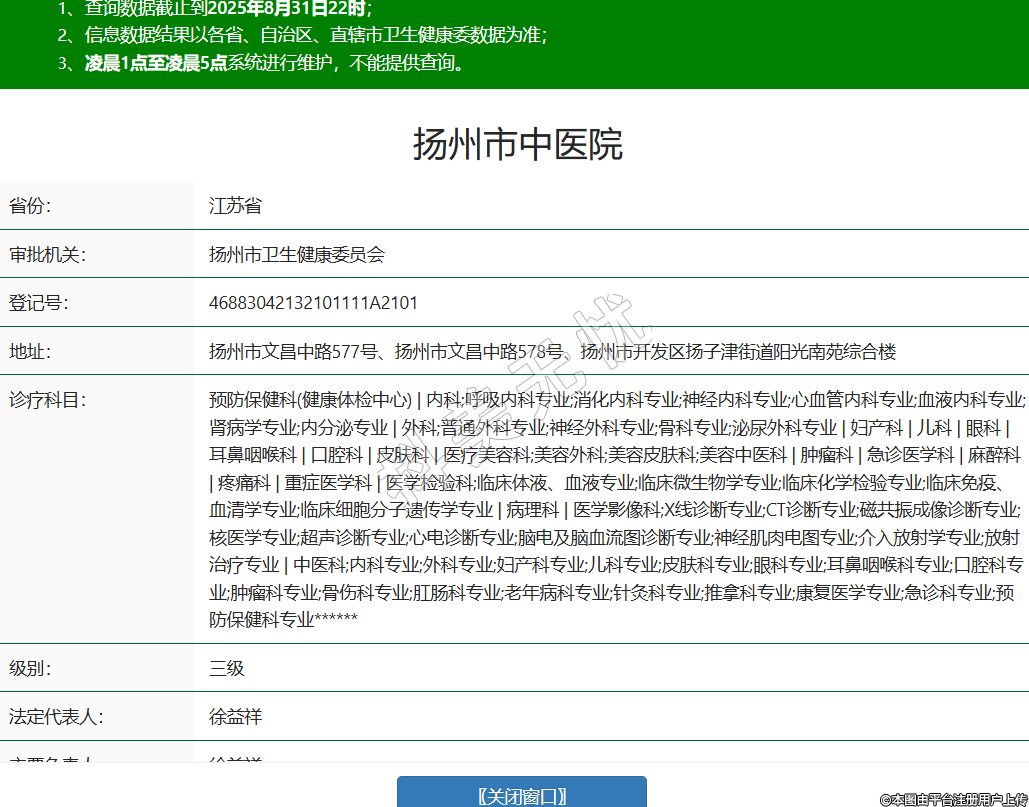Click the hospital title 扬州市中医院
The image size is (1029, 807).
(517, 145)
